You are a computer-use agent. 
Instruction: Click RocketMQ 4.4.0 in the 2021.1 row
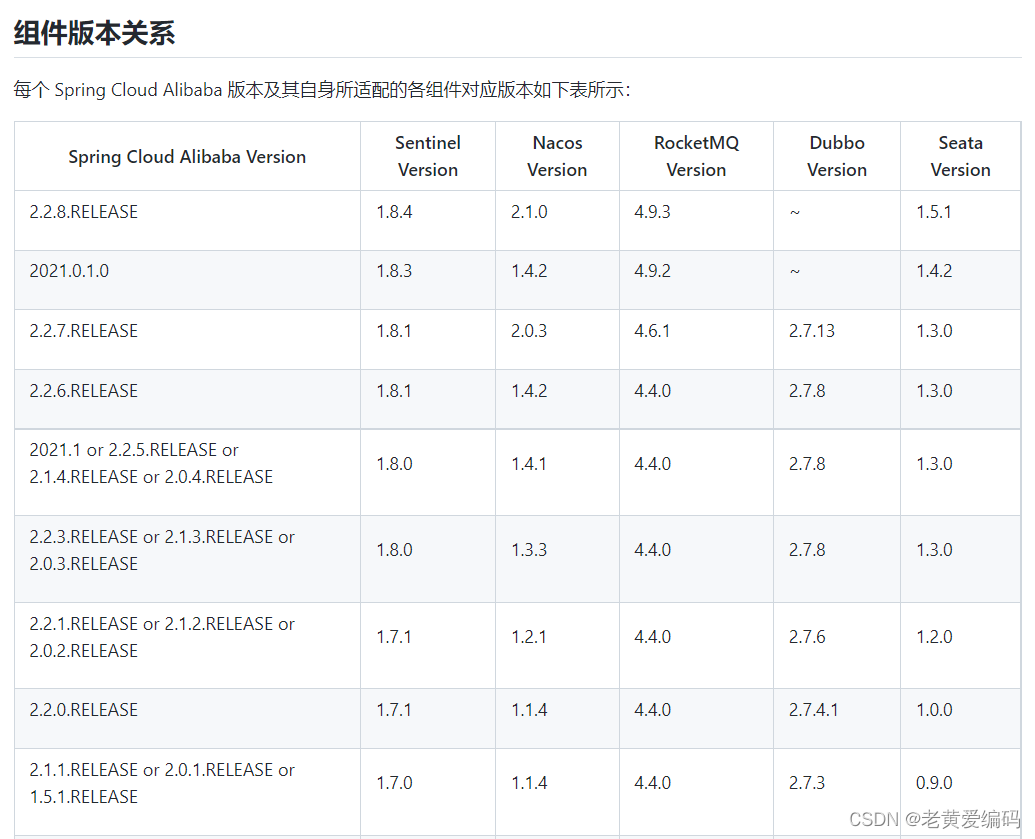(652, 464)
